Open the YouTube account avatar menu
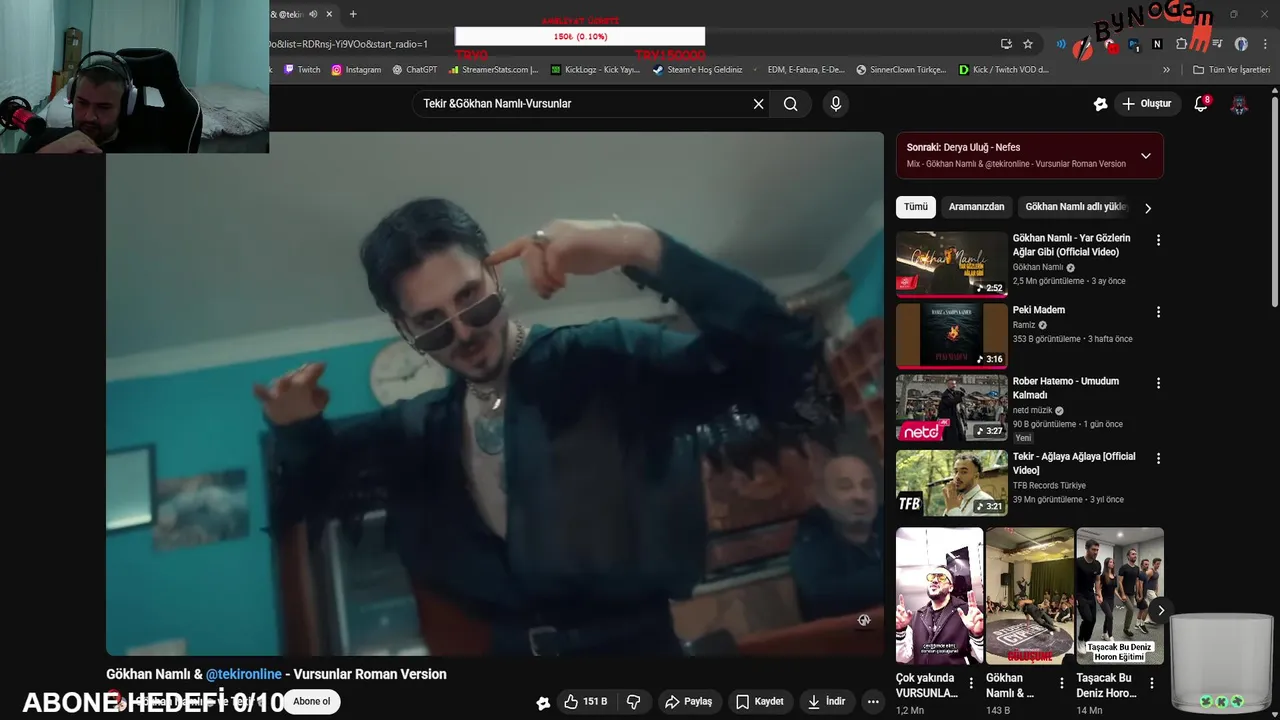This screenshot has width=1280, height=720. [x=1239, y=104]
